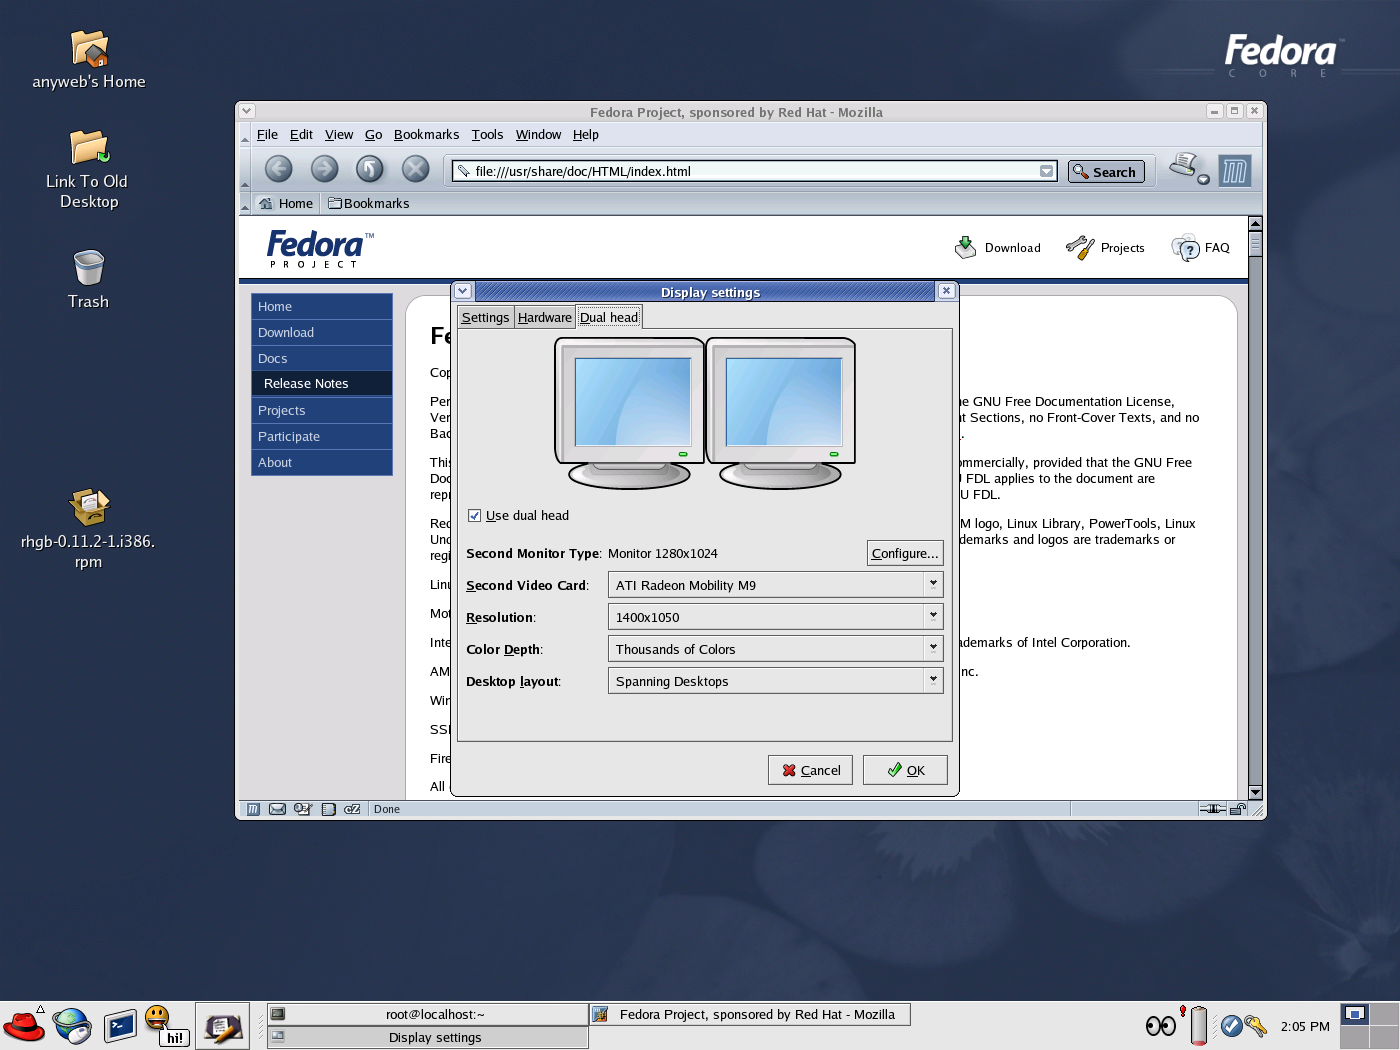Viewport: 1400px width, 1050px height.
Task: Select the Dual head tab
Action: click(609, 317)
